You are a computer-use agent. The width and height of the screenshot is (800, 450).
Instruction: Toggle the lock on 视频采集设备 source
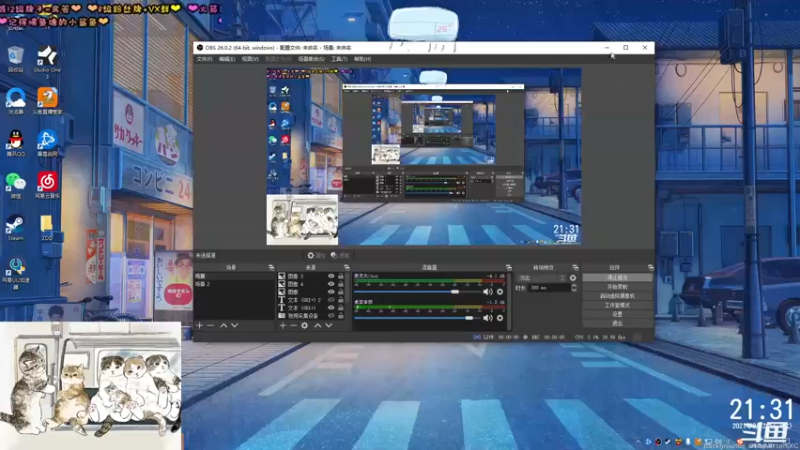[x=341, y=316]
